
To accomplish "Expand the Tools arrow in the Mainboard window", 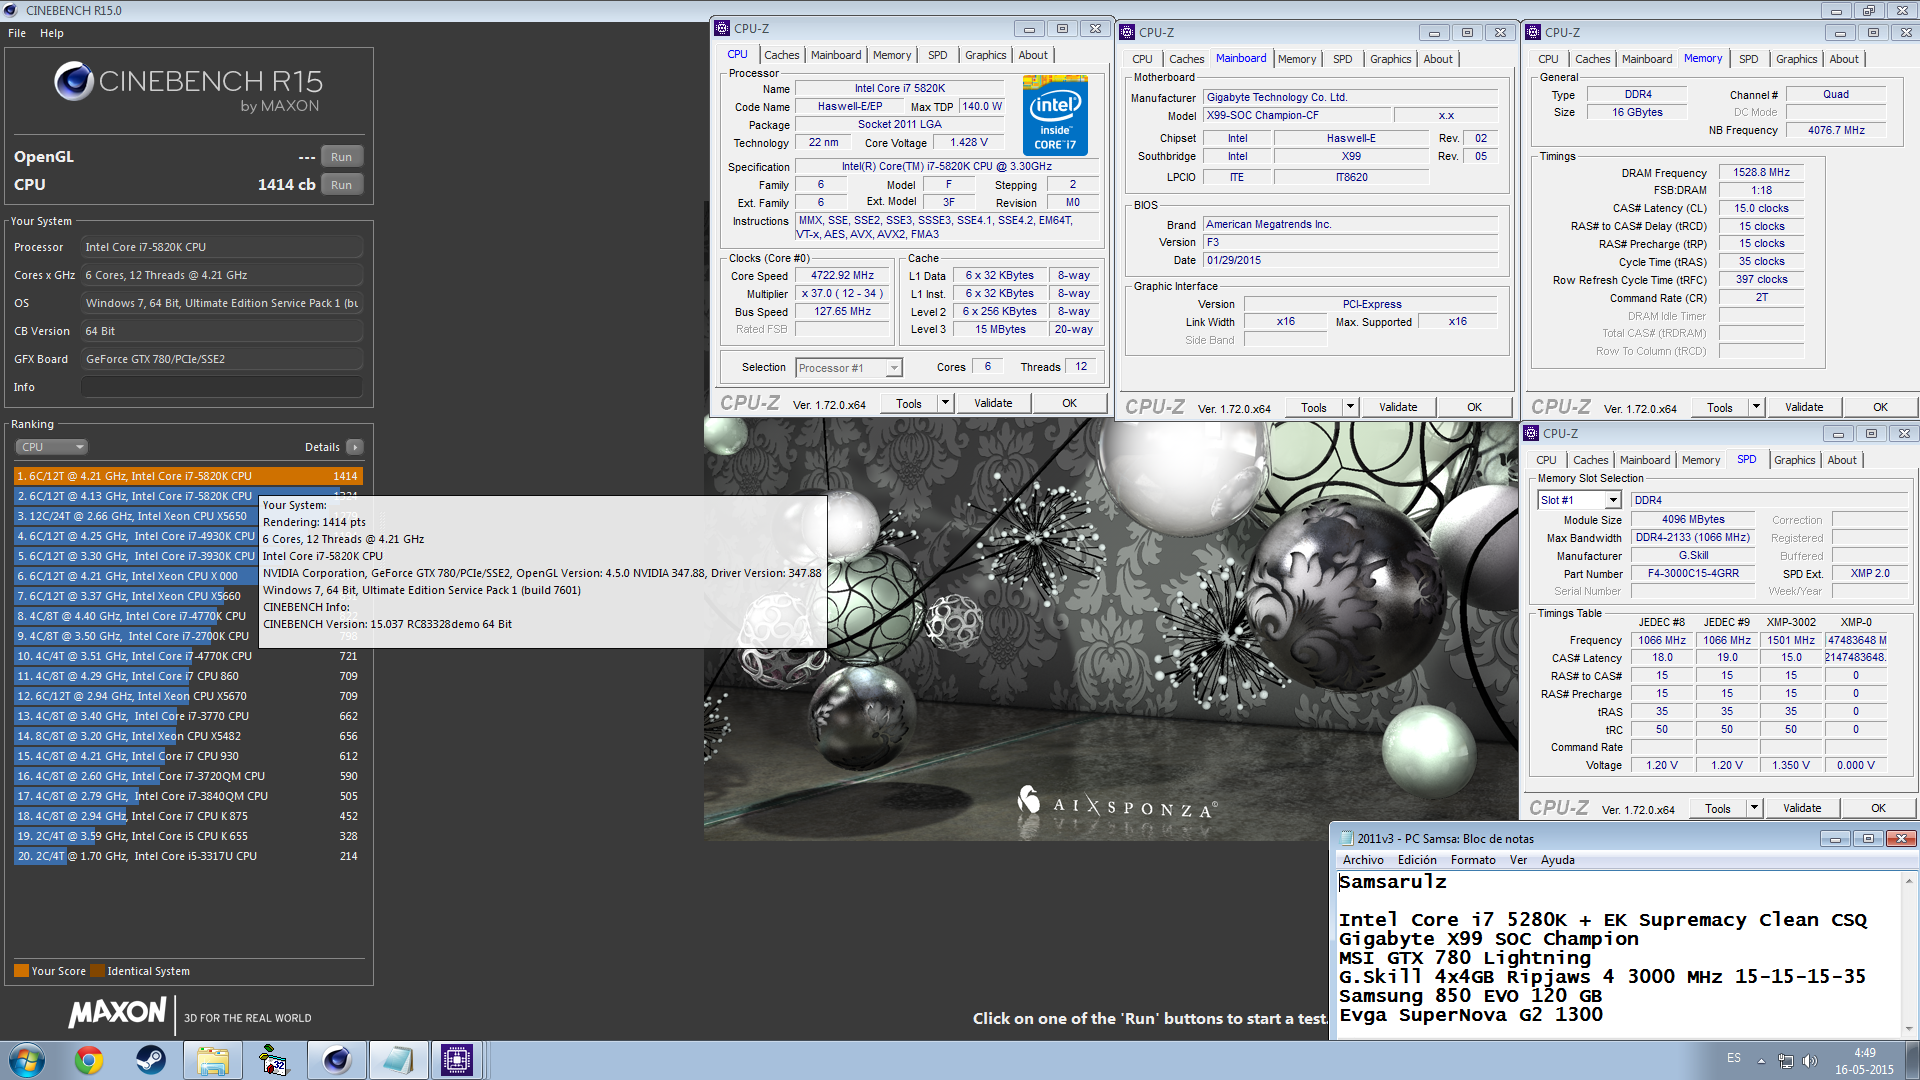I will click(1350, 407).
